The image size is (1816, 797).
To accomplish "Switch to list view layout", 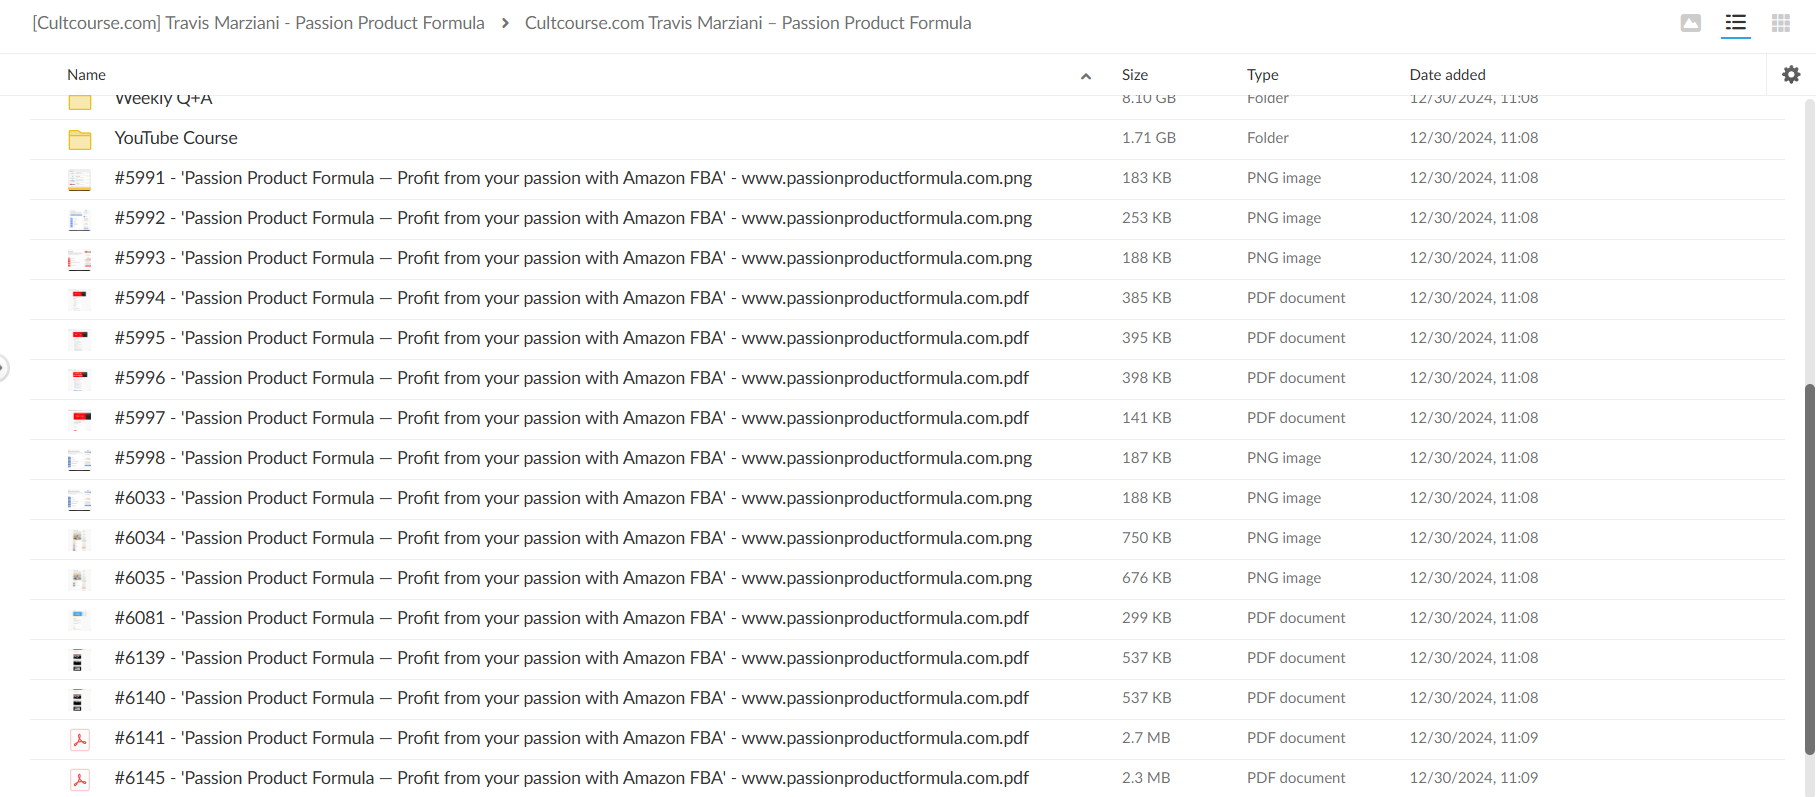I will pos(1736,23).
